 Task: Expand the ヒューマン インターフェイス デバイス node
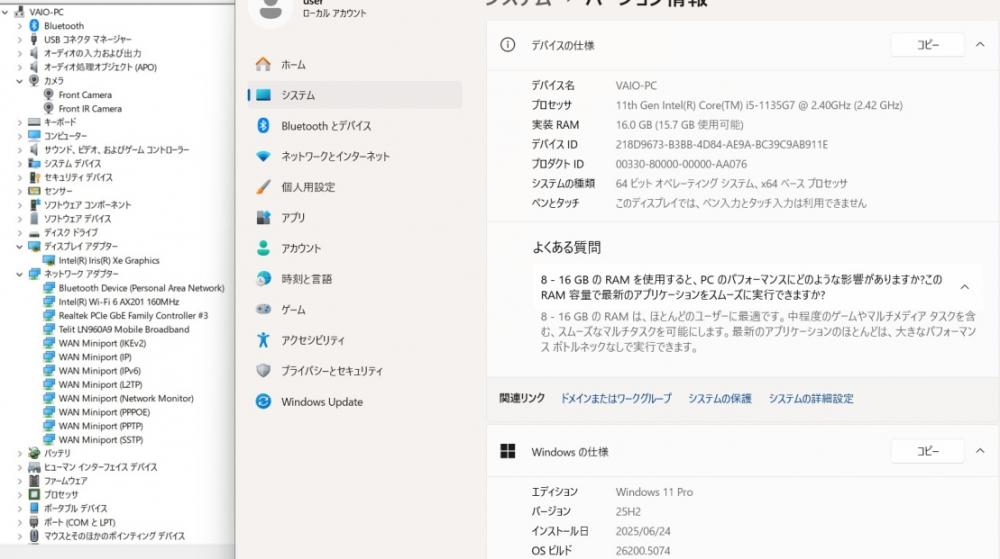point(19,467)
